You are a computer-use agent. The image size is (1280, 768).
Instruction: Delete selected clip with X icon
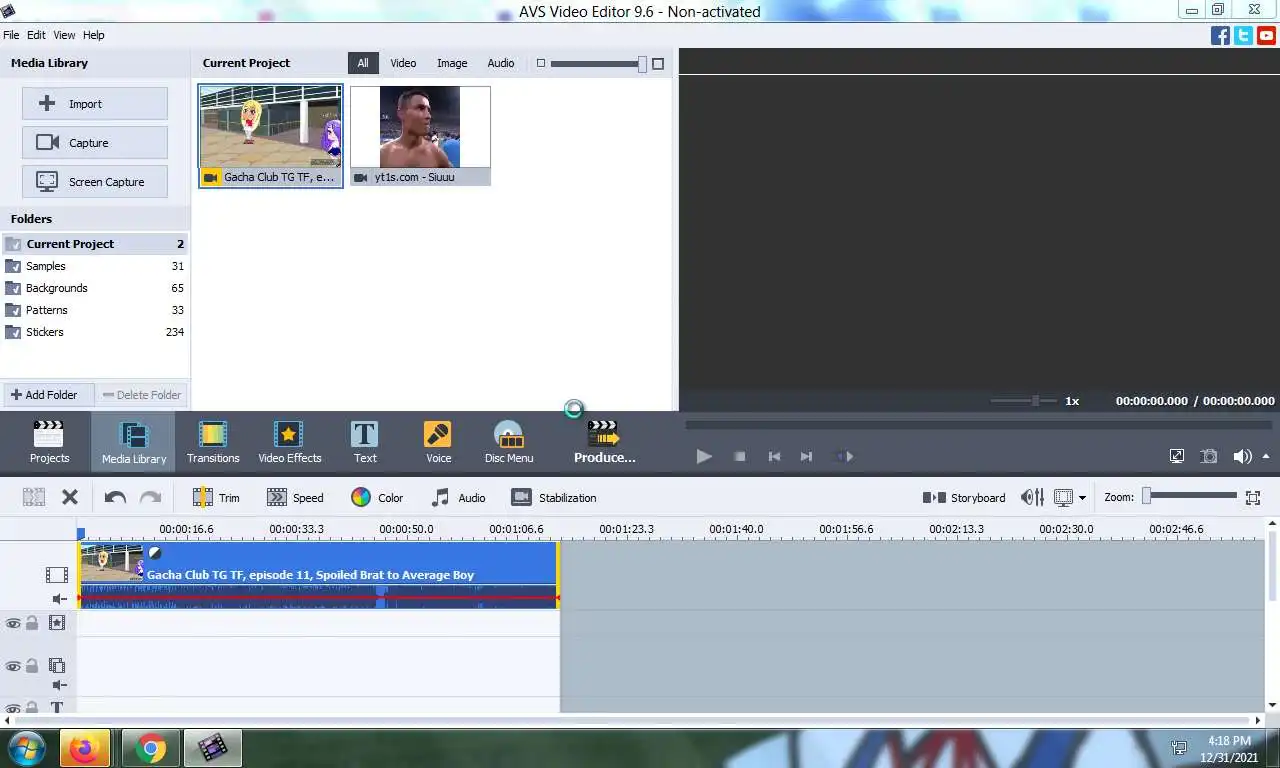click(70, 497)
